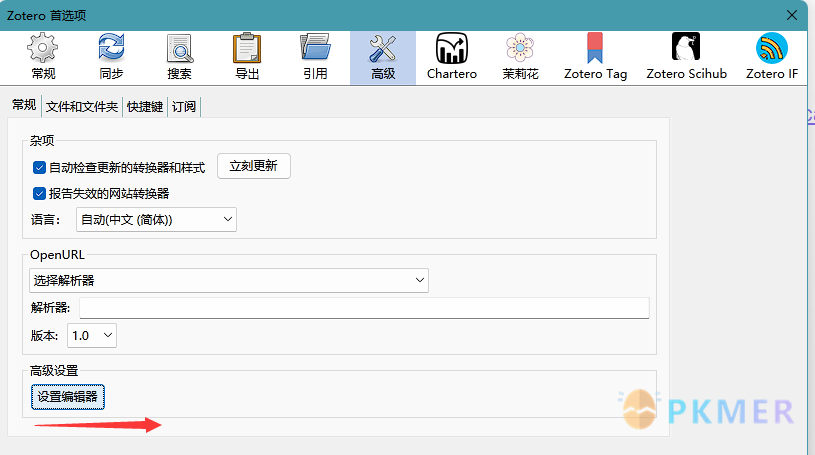Open the 常规 (General) gear preferences pane
The image size is (815, 455).
pos(43,57)
